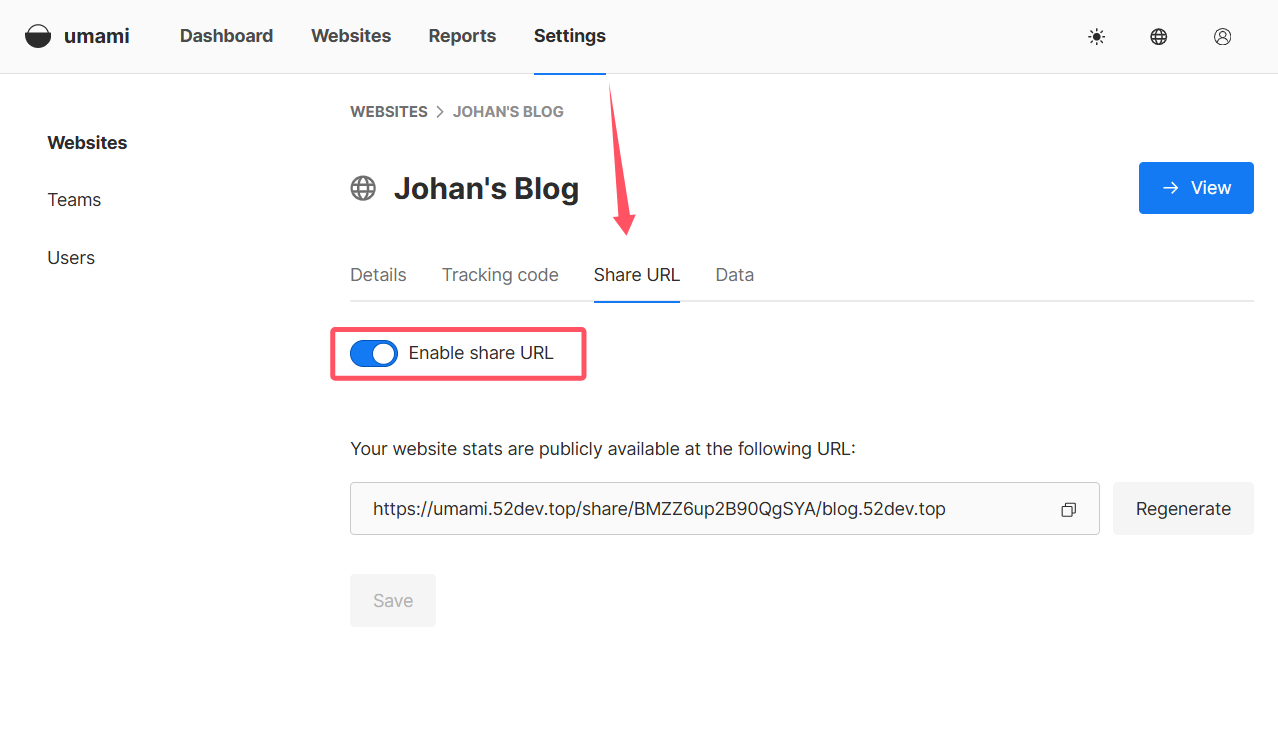Select Teams in the settings sidebar
1278x747 pixels.
pyautogui.click(x=74, y=200)
